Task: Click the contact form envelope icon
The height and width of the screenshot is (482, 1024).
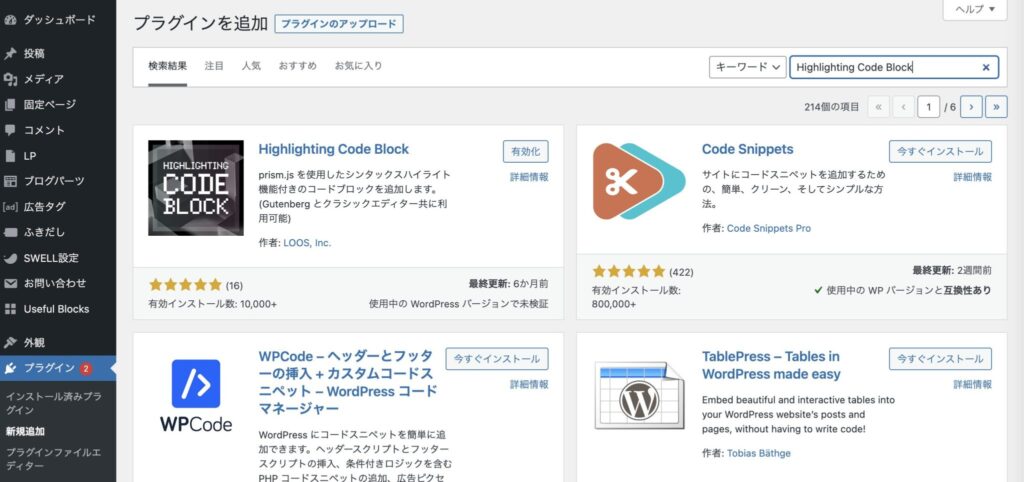Action: click(11, 283)
